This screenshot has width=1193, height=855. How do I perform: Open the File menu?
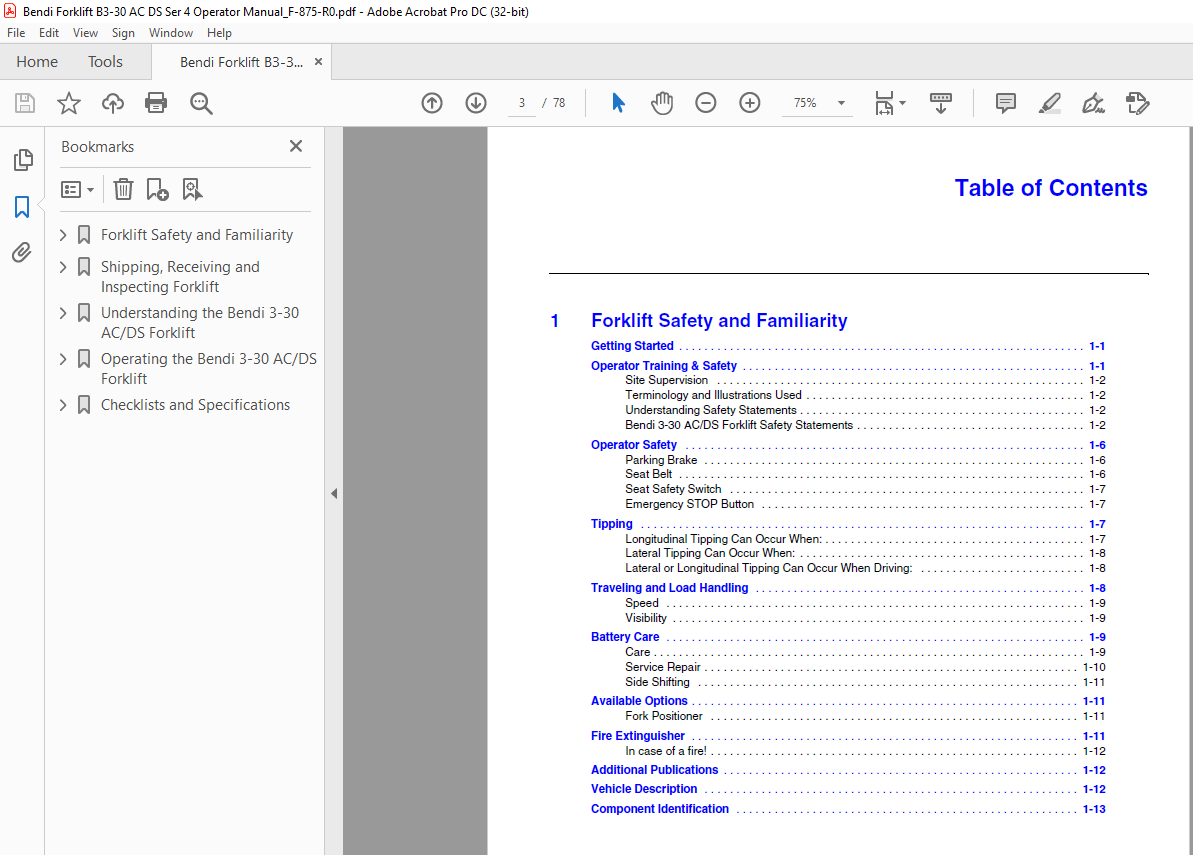click(16, 33)
